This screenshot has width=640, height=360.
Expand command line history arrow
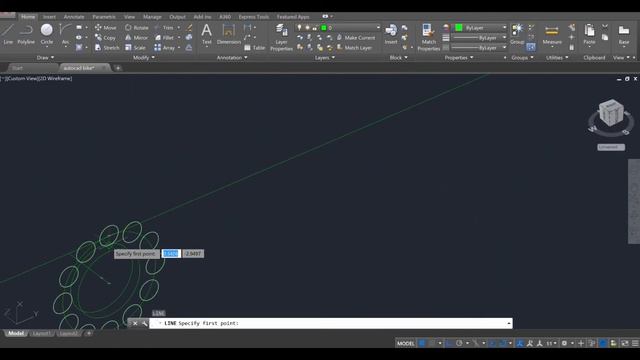pos(509,323)
